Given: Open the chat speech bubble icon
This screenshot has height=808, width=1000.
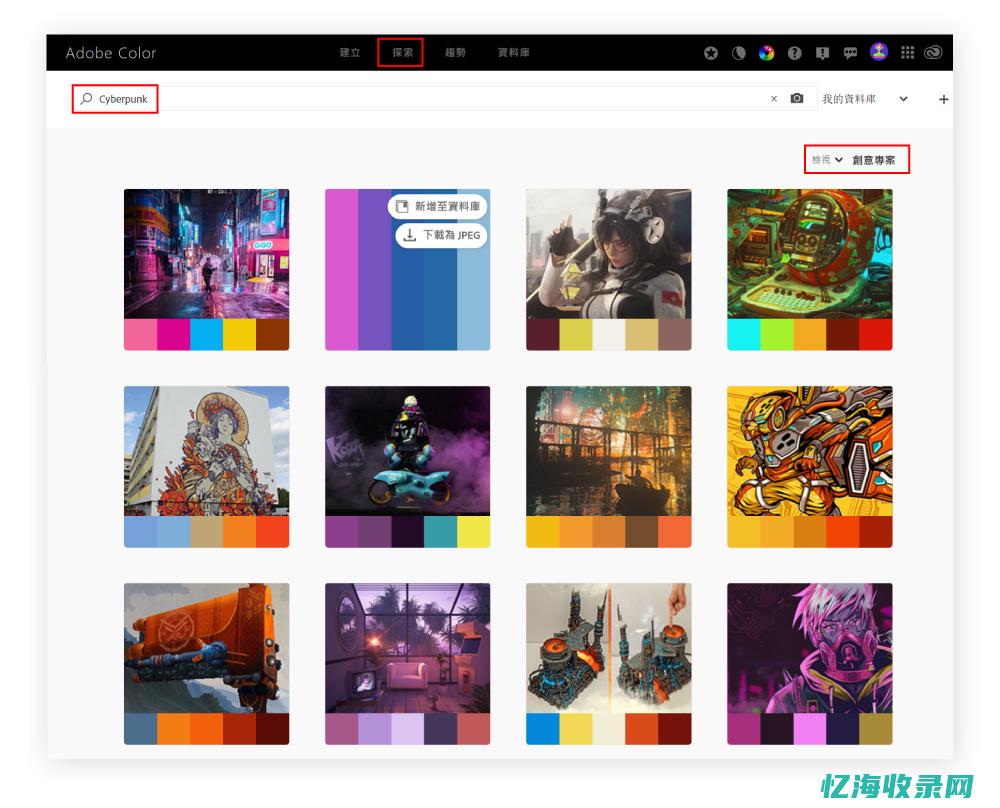Looking at the screenshot, I should pyautogui.click(x=850, y=53).
